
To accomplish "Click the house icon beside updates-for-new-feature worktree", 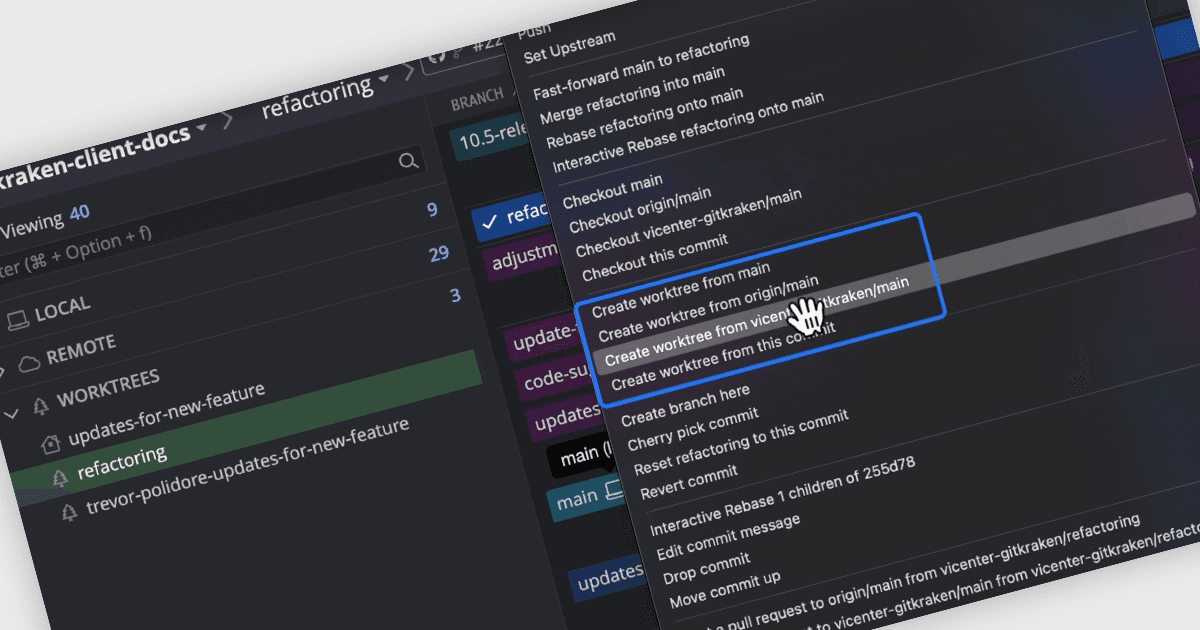I will point(51,443).
